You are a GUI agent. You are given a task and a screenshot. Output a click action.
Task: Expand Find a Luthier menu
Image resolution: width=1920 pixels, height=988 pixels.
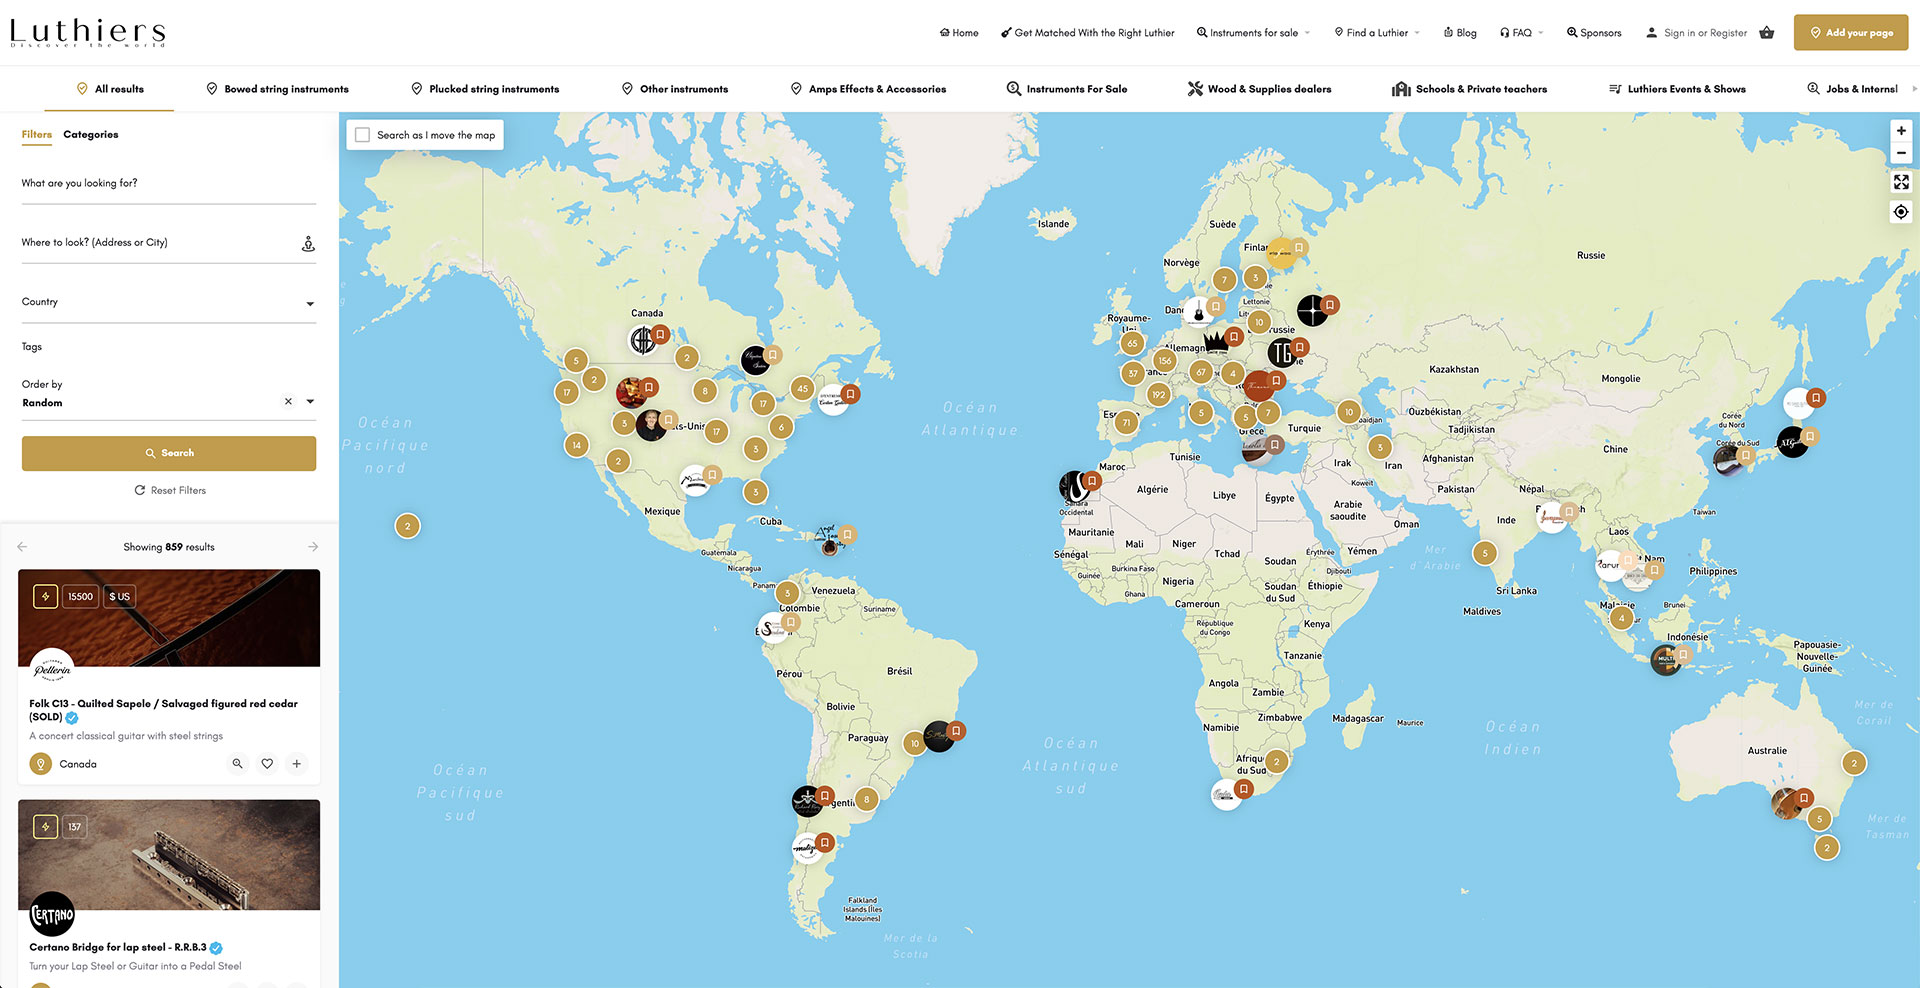click(1377, 33)
